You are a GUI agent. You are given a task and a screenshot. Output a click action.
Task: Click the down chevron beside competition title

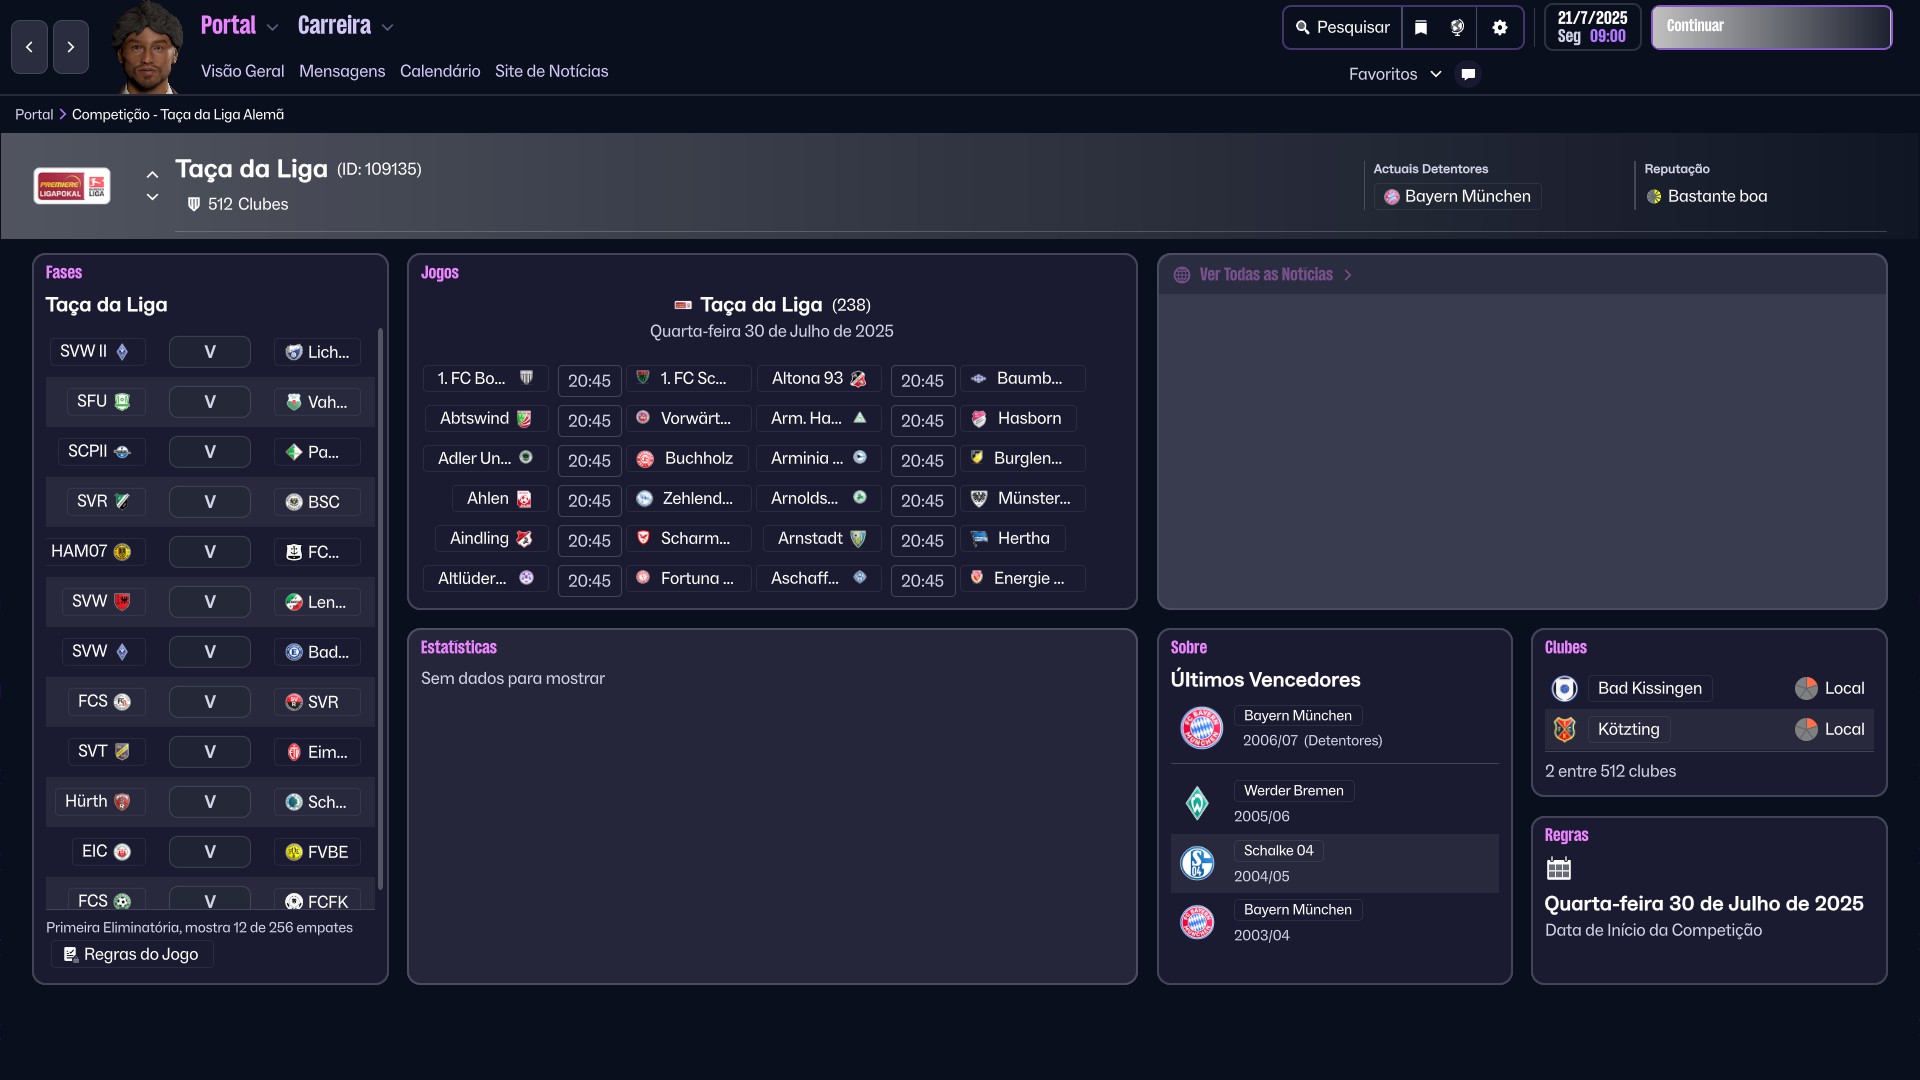(x=152, y=197)
